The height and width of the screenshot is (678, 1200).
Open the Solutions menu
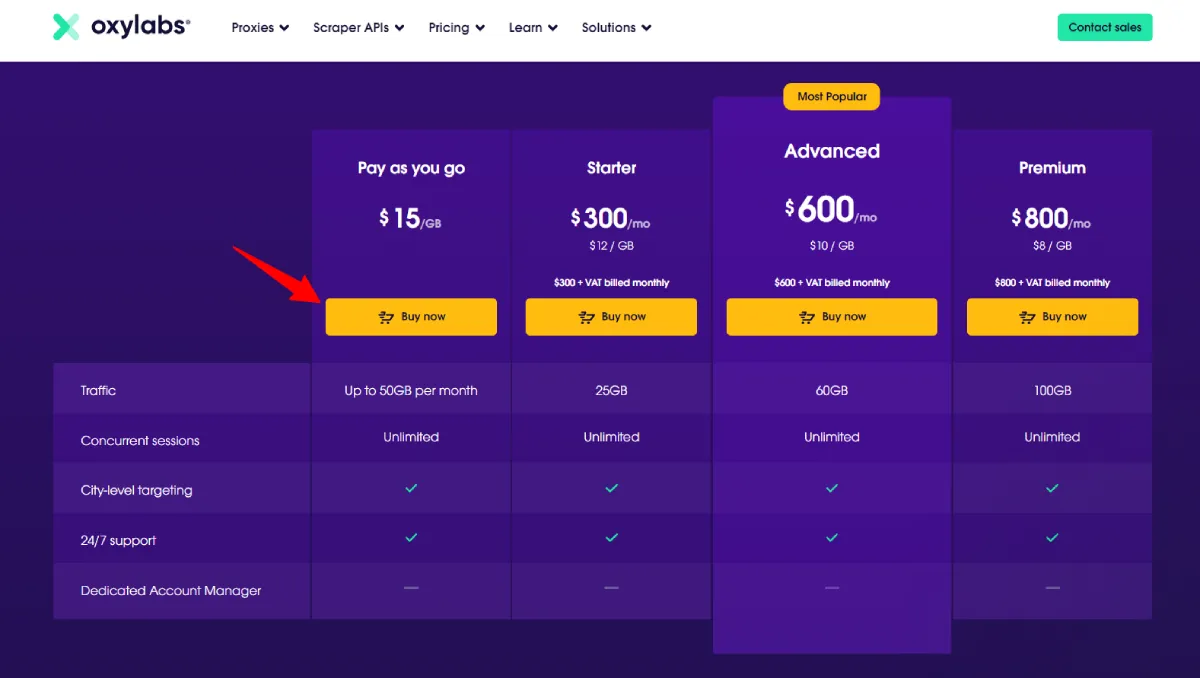(x=616, y=28)
